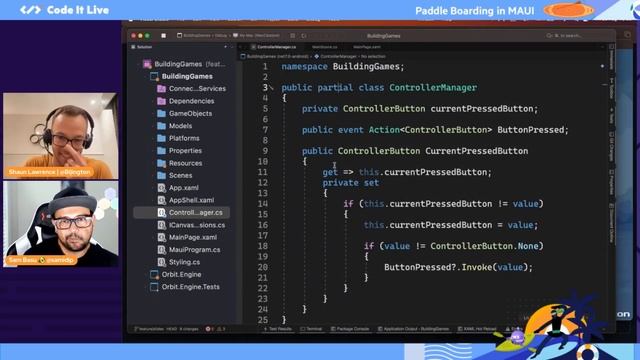Click the private set line in the editor
640x360 pixels.
pos(351,182)
